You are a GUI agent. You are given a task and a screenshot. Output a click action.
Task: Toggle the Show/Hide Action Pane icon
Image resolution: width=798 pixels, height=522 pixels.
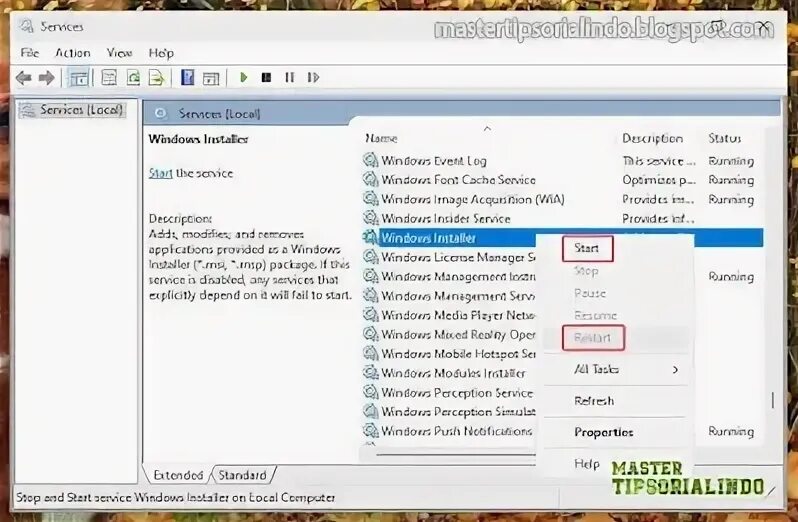click(211, 78)
